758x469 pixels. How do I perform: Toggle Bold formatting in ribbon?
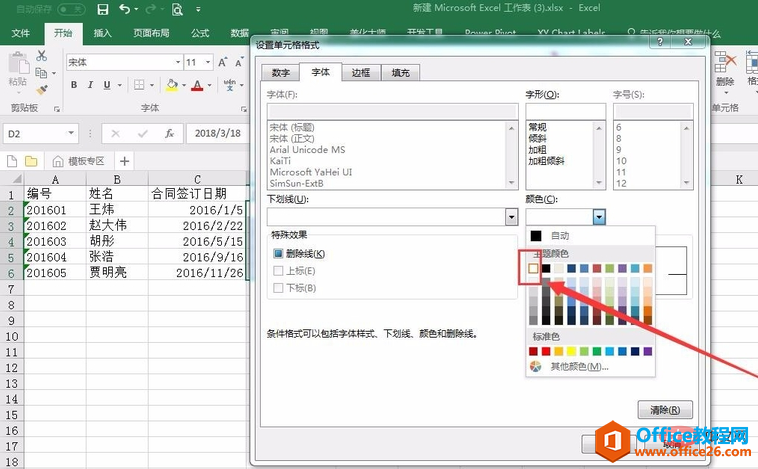point(74,85)
